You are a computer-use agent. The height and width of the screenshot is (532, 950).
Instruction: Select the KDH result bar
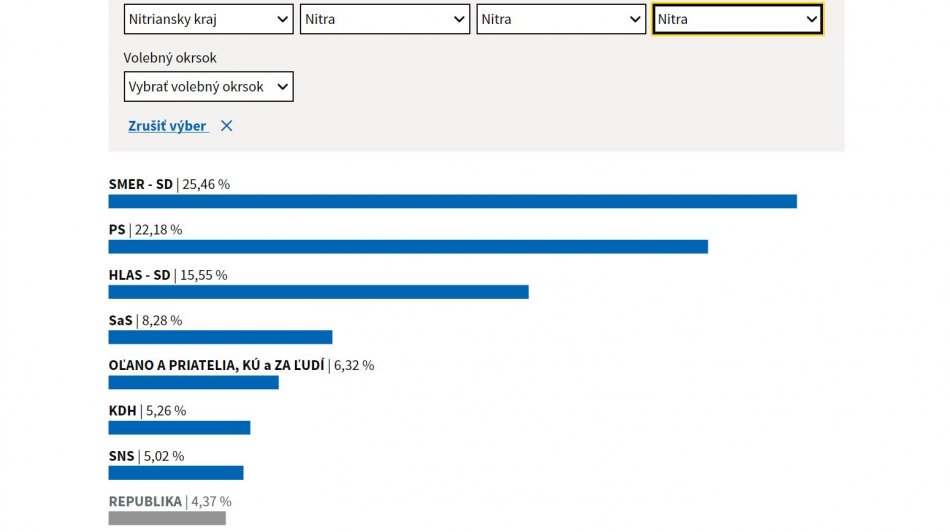click(x=179, y=427)
